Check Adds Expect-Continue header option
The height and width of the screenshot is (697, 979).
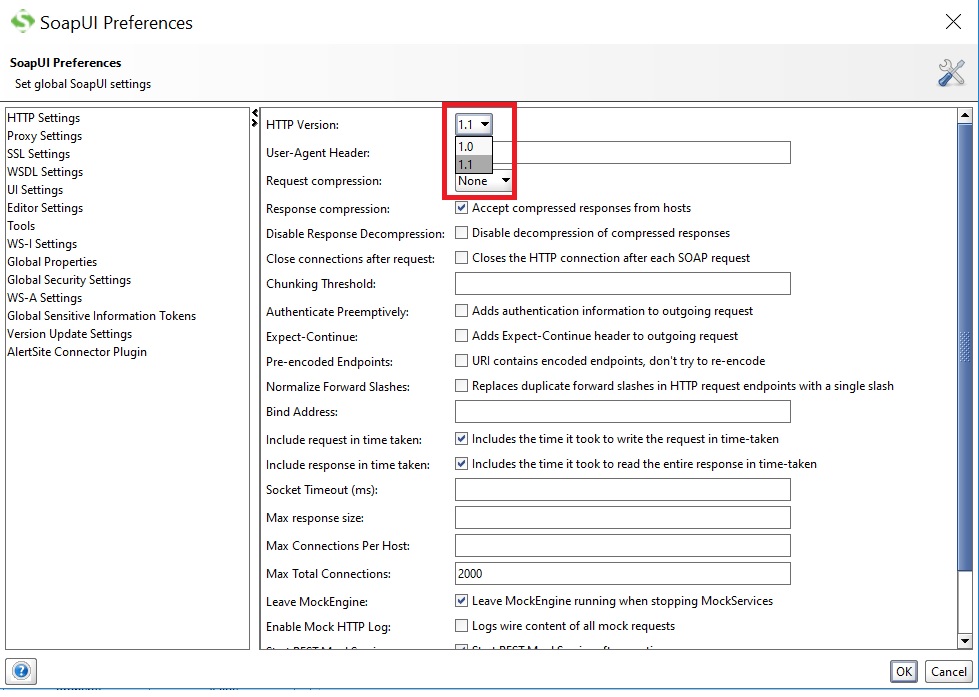tap(461, 336)
